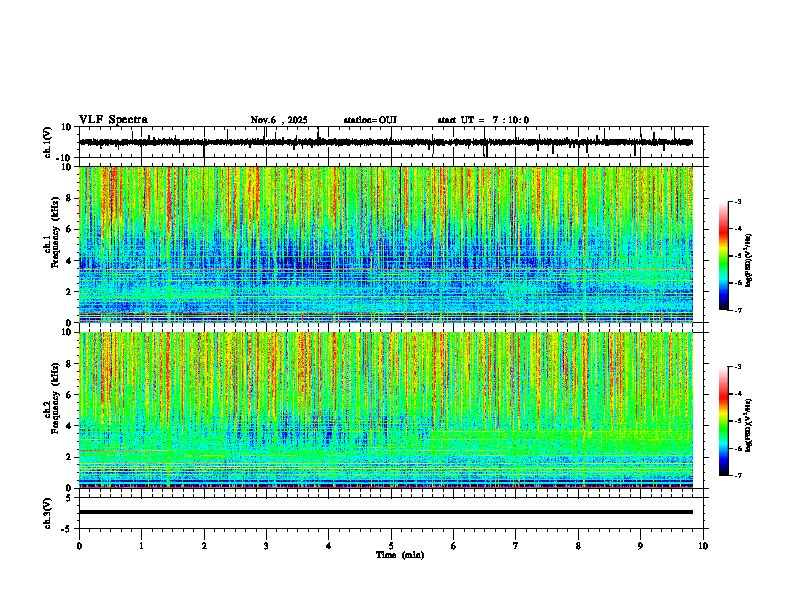Click the "Time (min)" axis label

click(400, 555)
